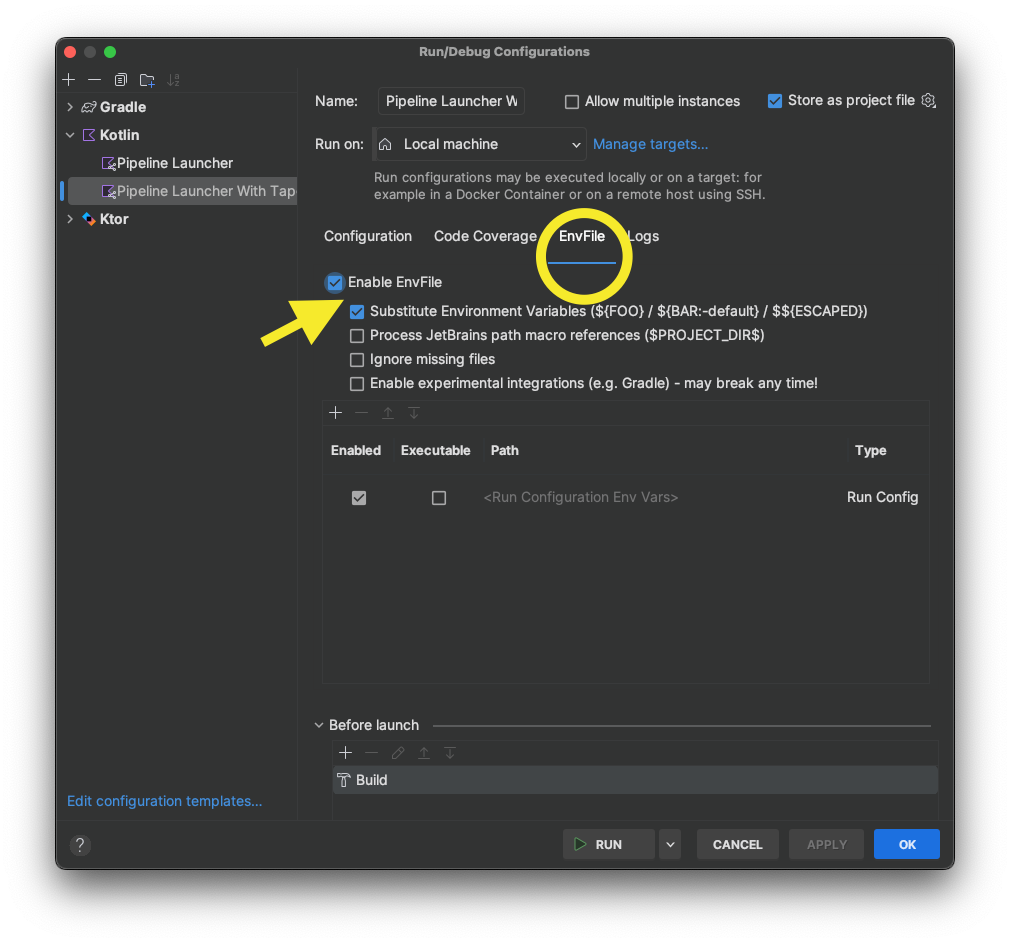Open the Run button dropdown arrow
The image size is (1010, 943).
670,844
